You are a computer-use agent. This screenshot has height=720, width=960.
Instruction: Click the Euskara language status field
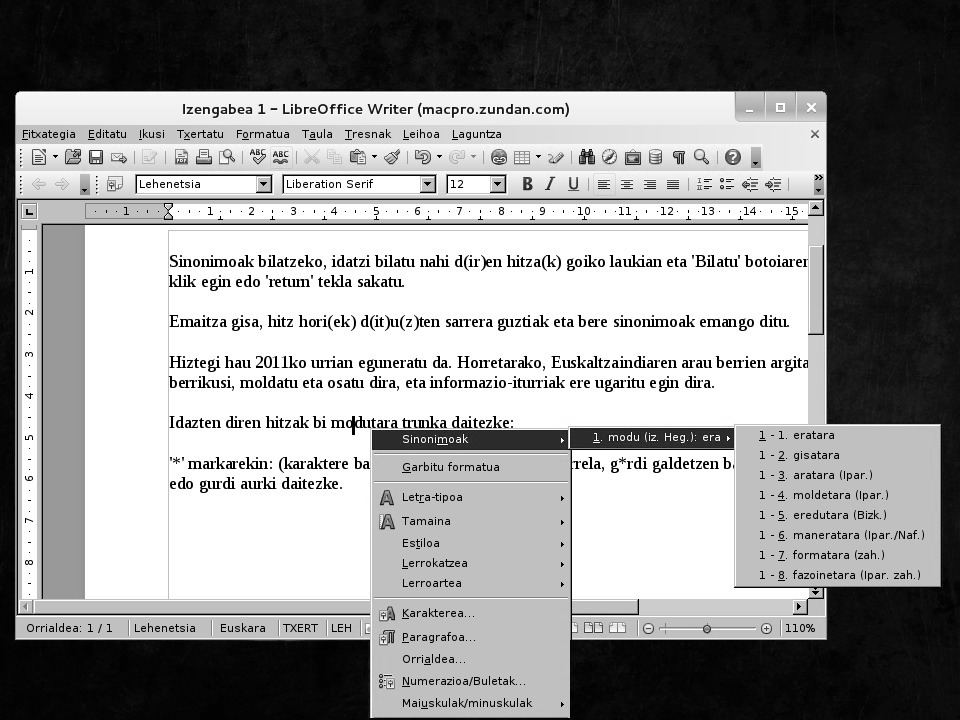coord(242,628)
